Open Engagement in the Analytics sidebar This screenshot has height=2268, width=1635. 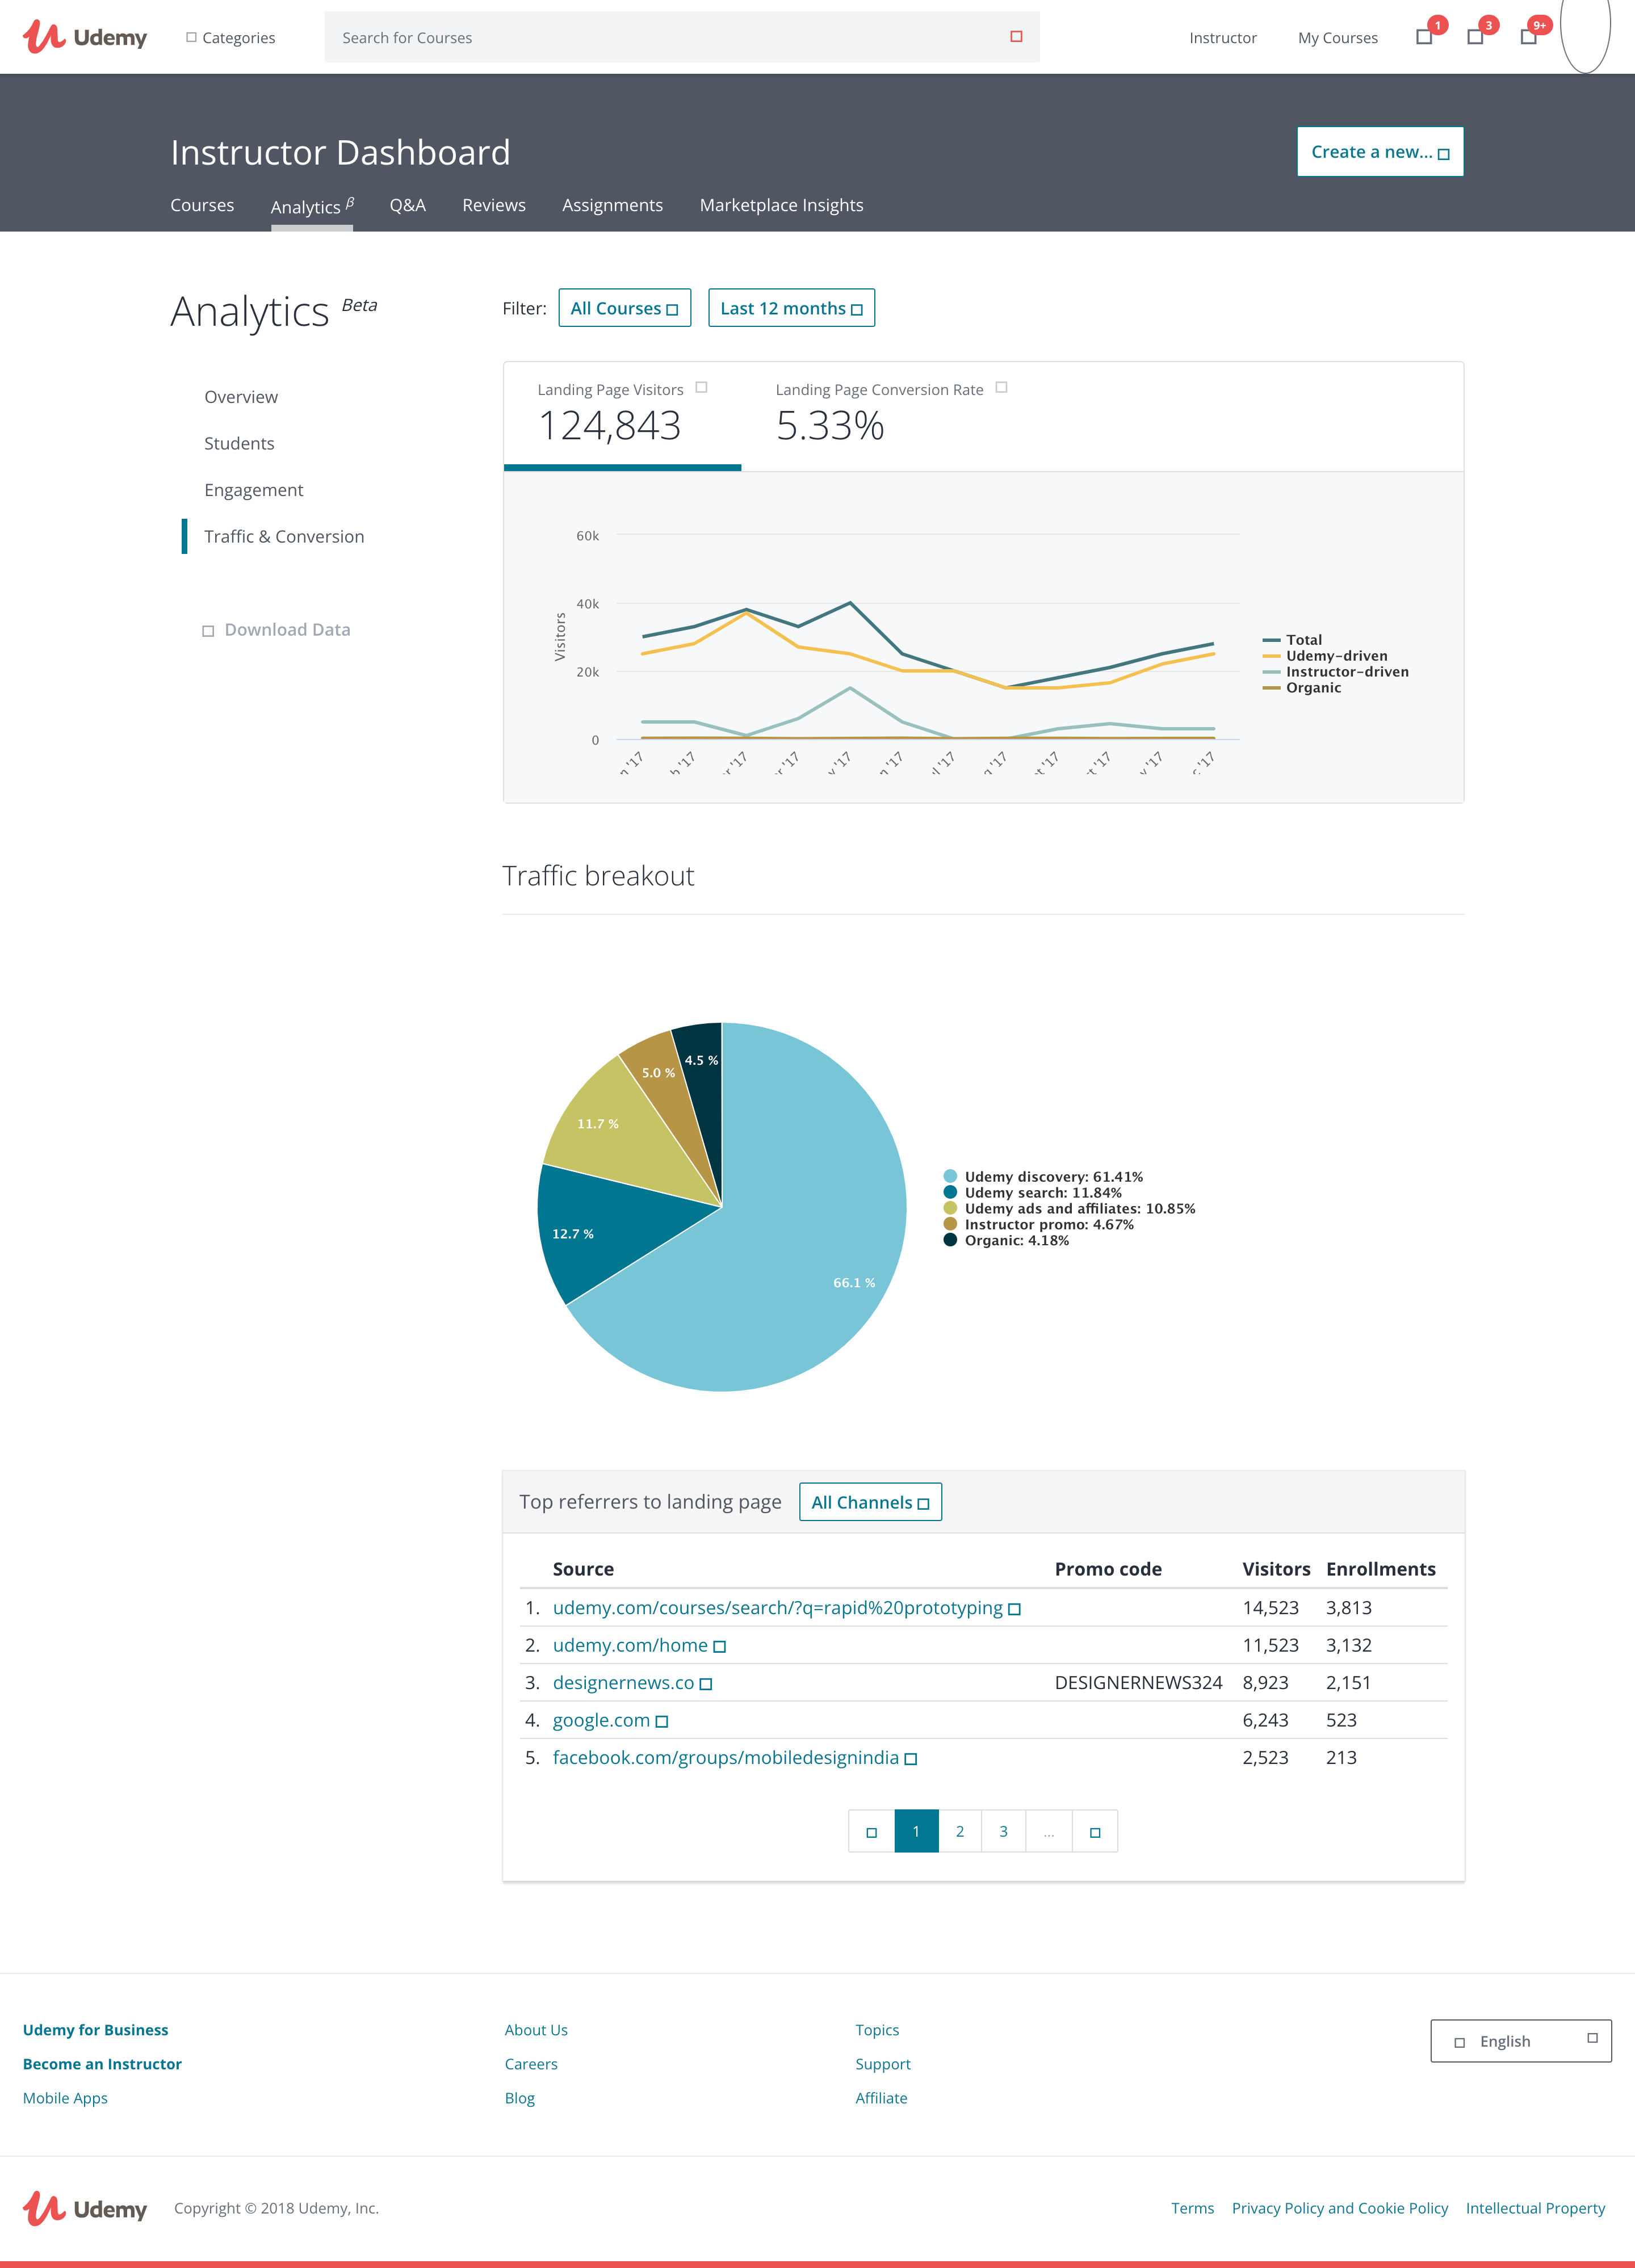[x=253, y=490]
